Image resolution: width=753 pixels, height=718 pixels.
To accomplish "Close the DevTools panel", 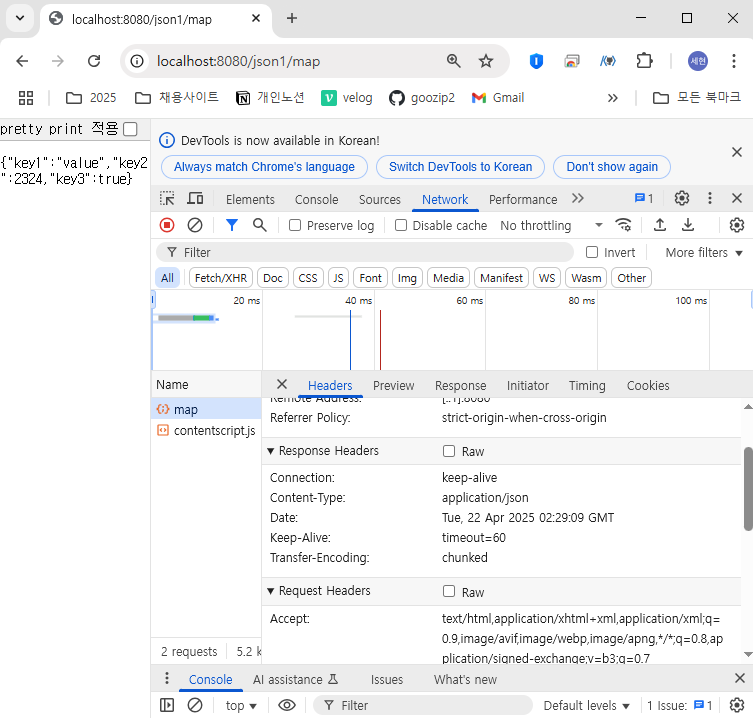I will tap(737, 198).
